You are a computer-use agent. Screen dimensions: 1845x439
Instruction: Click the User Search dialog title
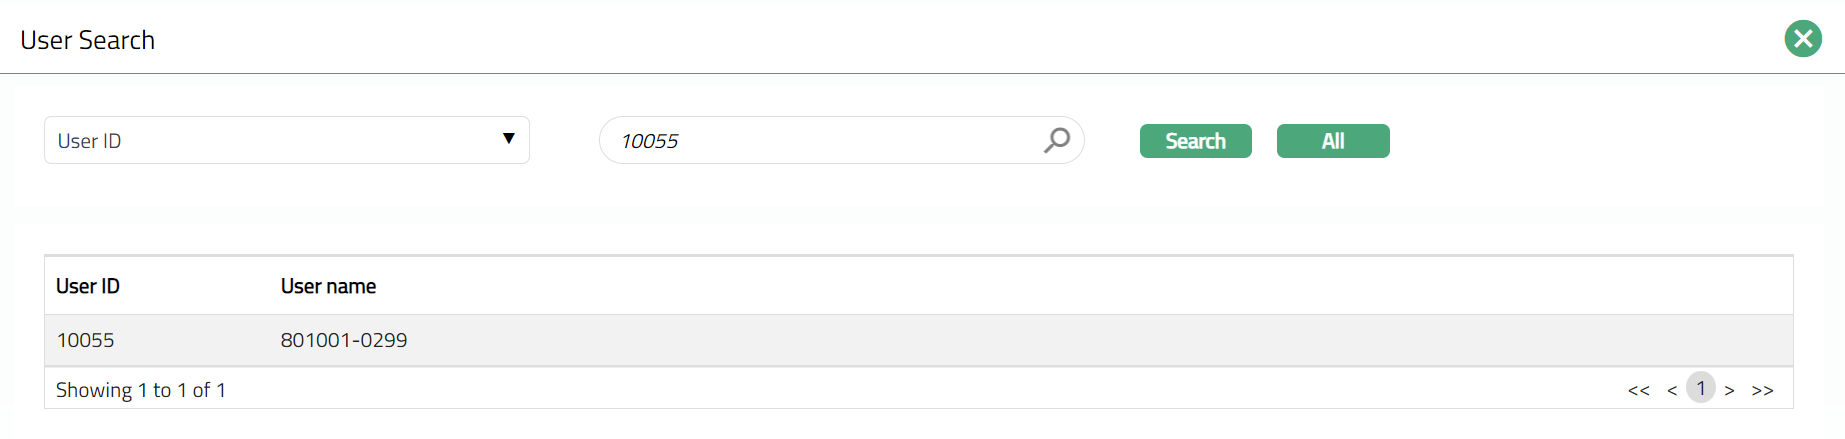(x=88, y=40)
